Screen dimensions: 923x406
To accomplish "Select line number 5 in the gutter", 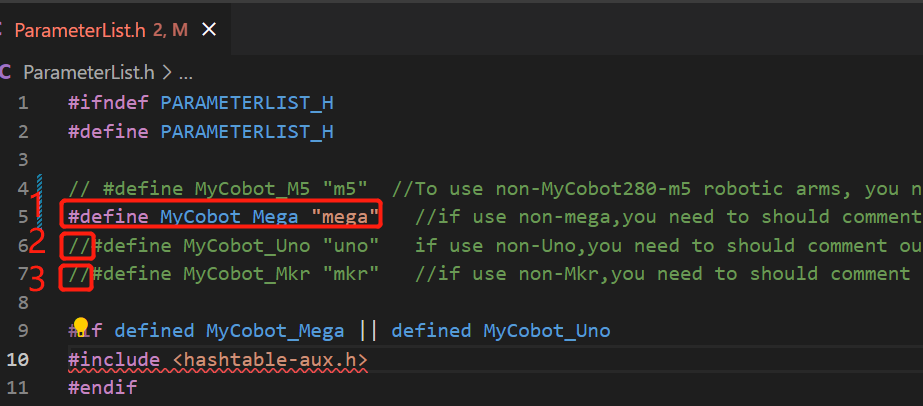I will (23, 216).
